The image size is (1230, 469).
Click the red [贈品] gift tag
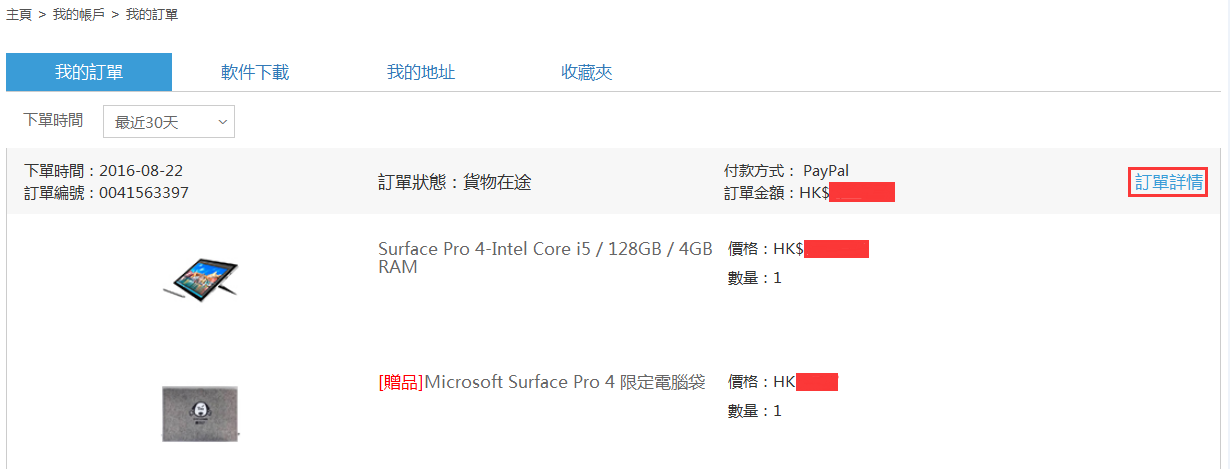(401, 382)
